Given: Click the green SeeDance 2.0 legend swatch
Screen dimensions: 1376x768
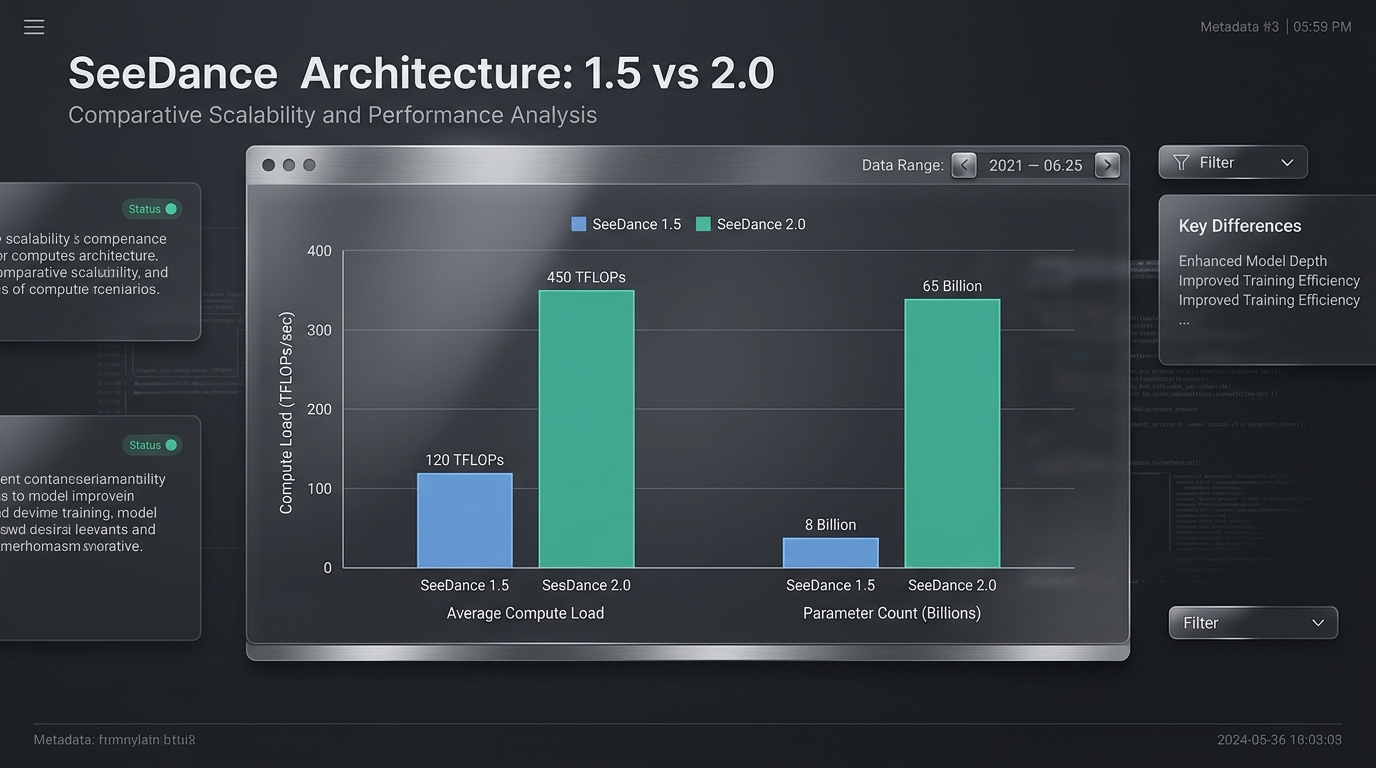Looking at the screenshot, I should coord(703,224).
